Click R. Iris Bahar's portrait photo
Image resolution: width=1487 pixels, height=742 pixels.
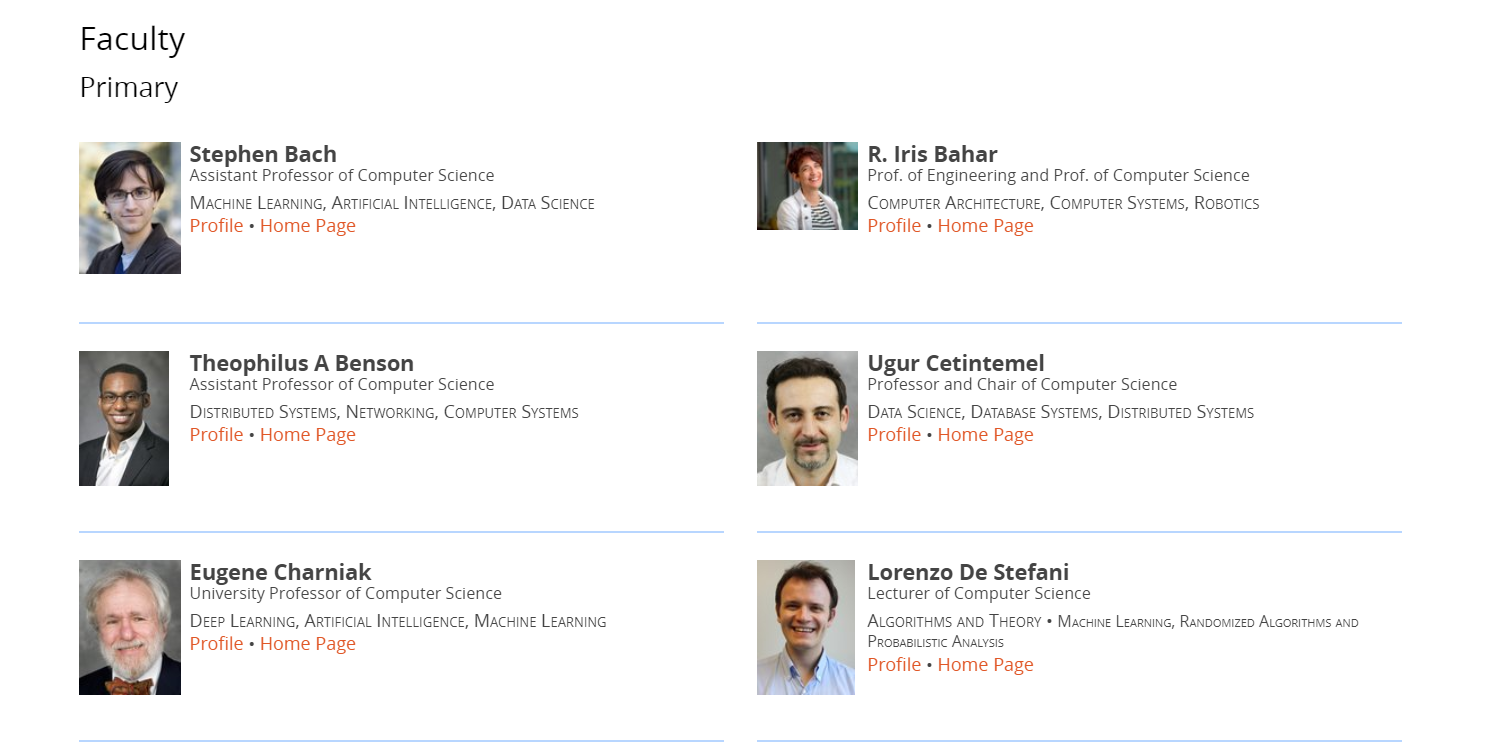(807, 186)
